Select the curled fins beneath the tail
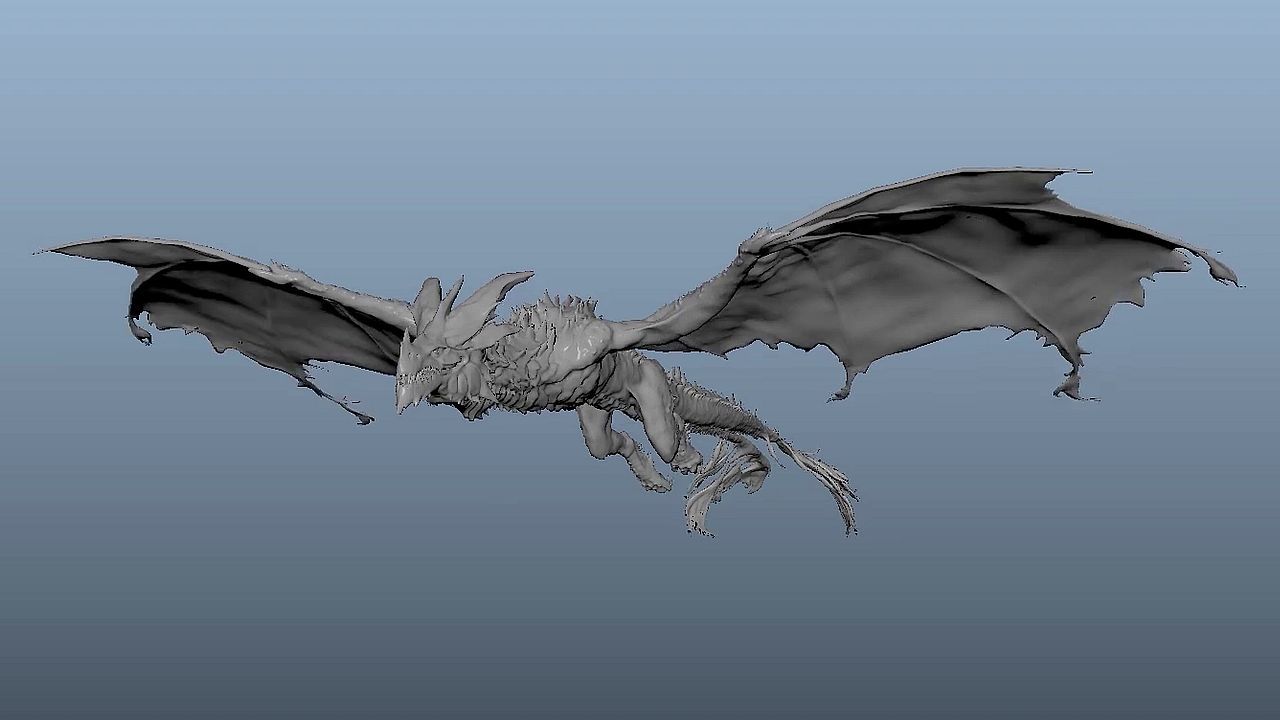This screenshot has height=720, width=1280. click(x=720, y=485)
